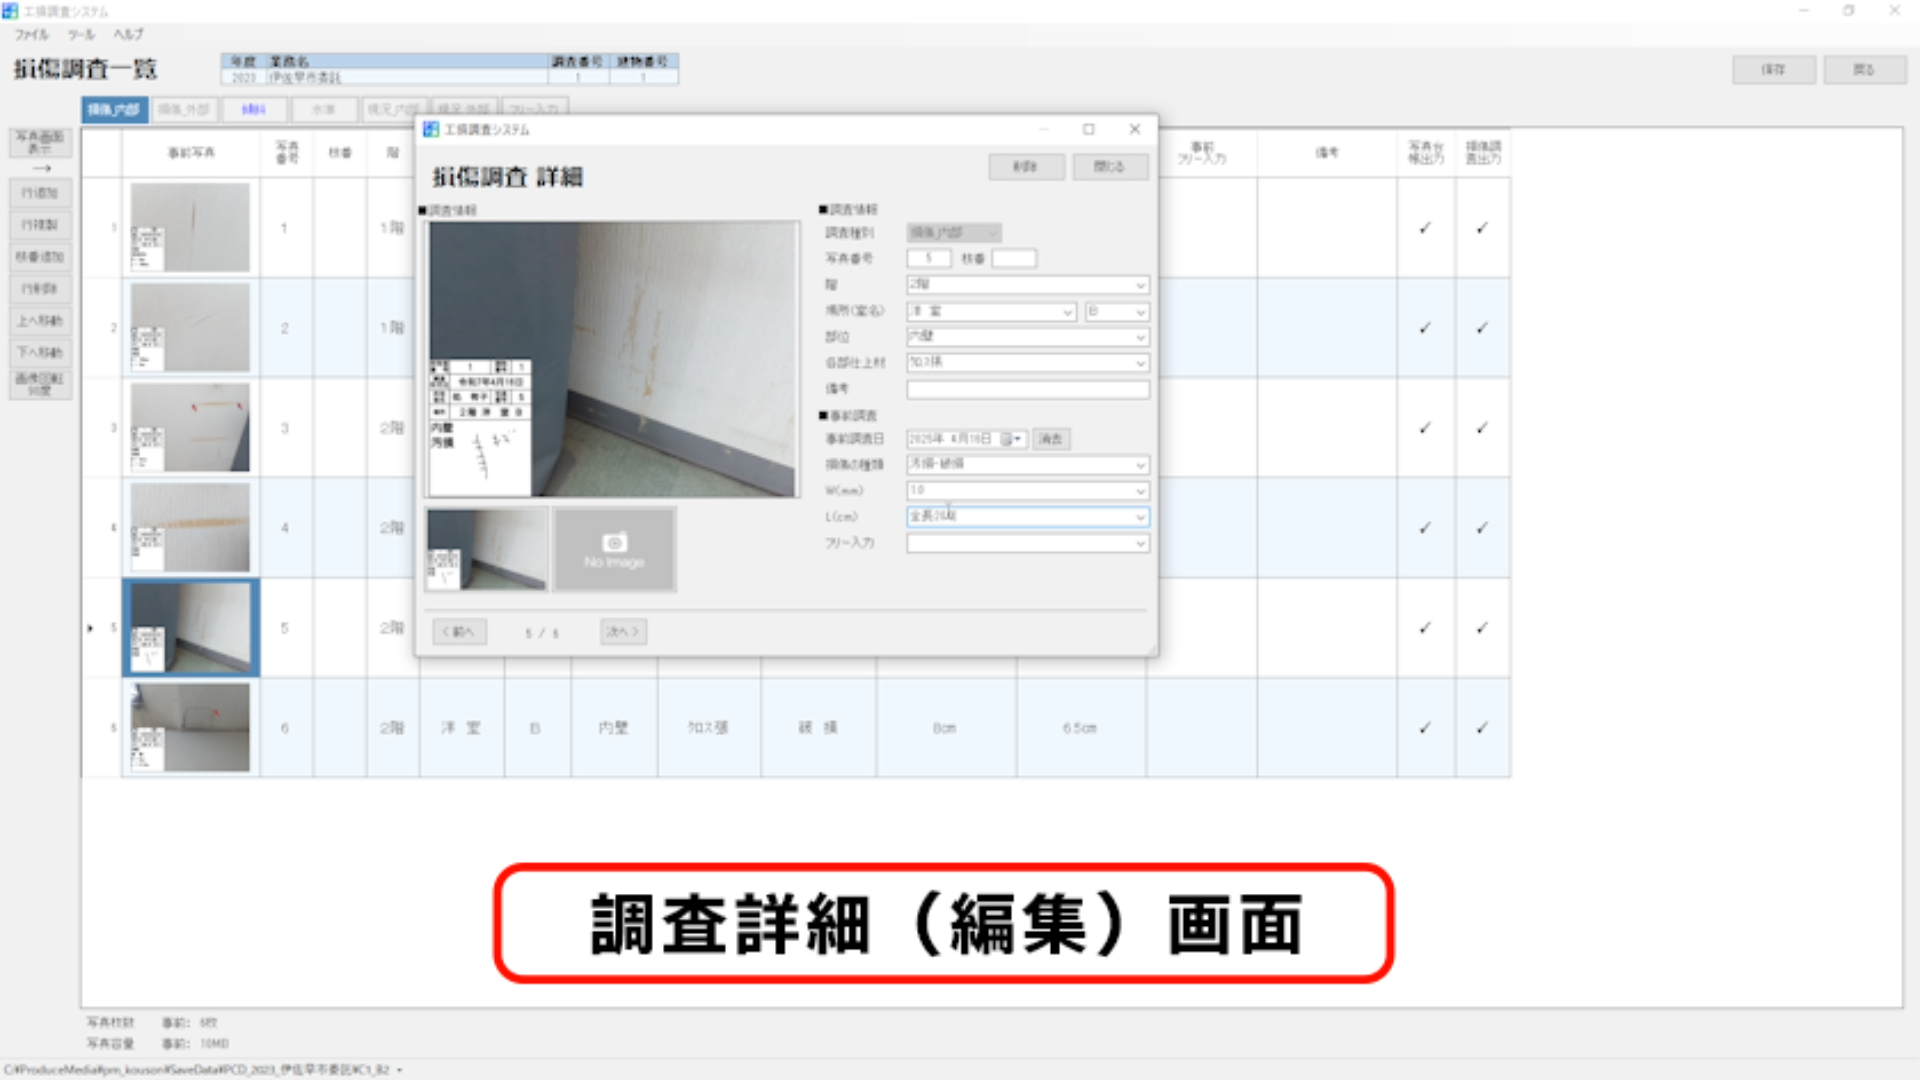Expand the room name (洋室) dropdown
This screenshot has width=1920, height=1080.
coord(1067,312)
